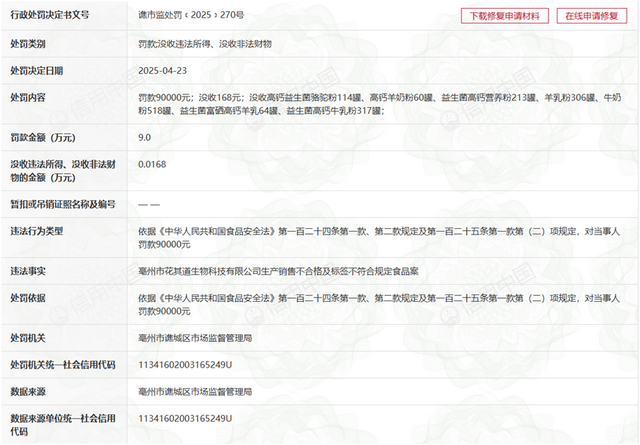This screenshot has width=640, height=445.
Task: Select the 处罚机关统一社会信用代码 code value
Action: tap(185, 365)
